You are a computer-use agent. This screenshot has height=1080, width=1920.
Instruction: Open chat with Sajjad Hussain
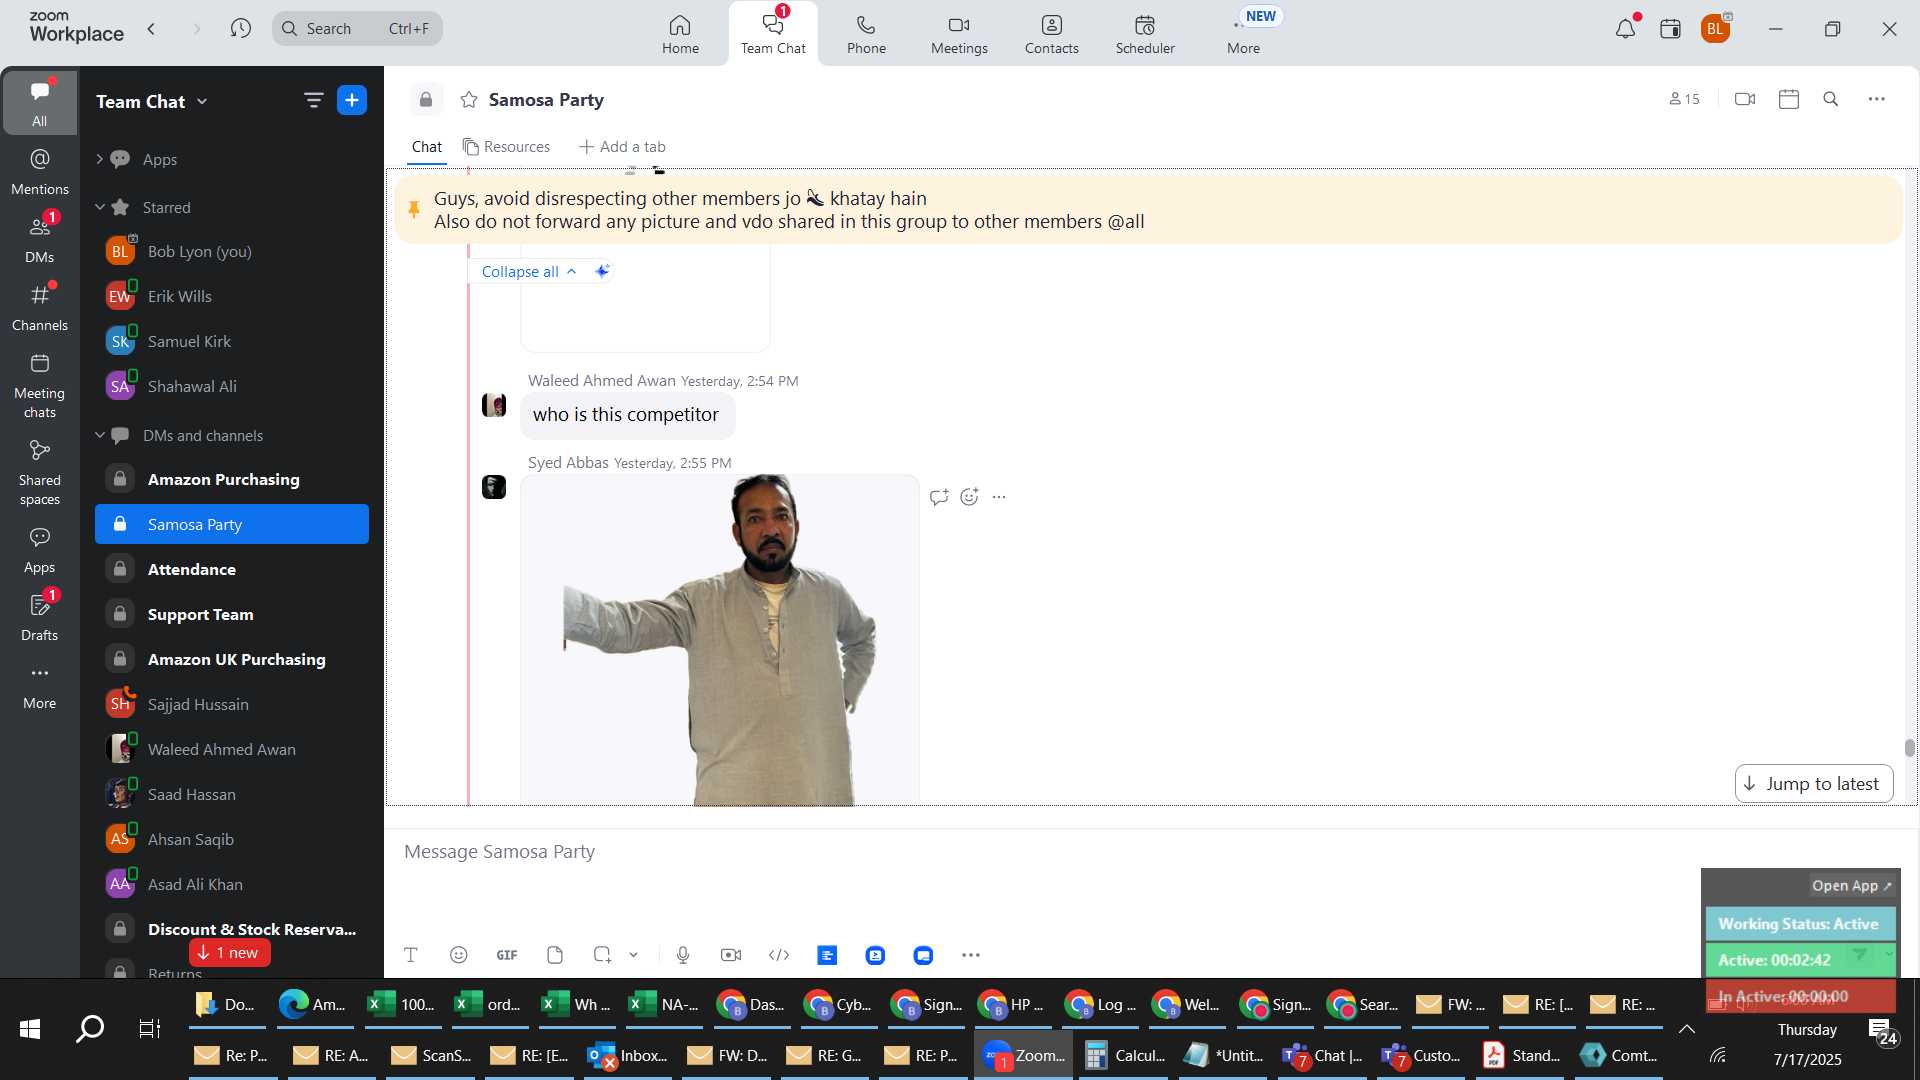(x=232, y=704)
